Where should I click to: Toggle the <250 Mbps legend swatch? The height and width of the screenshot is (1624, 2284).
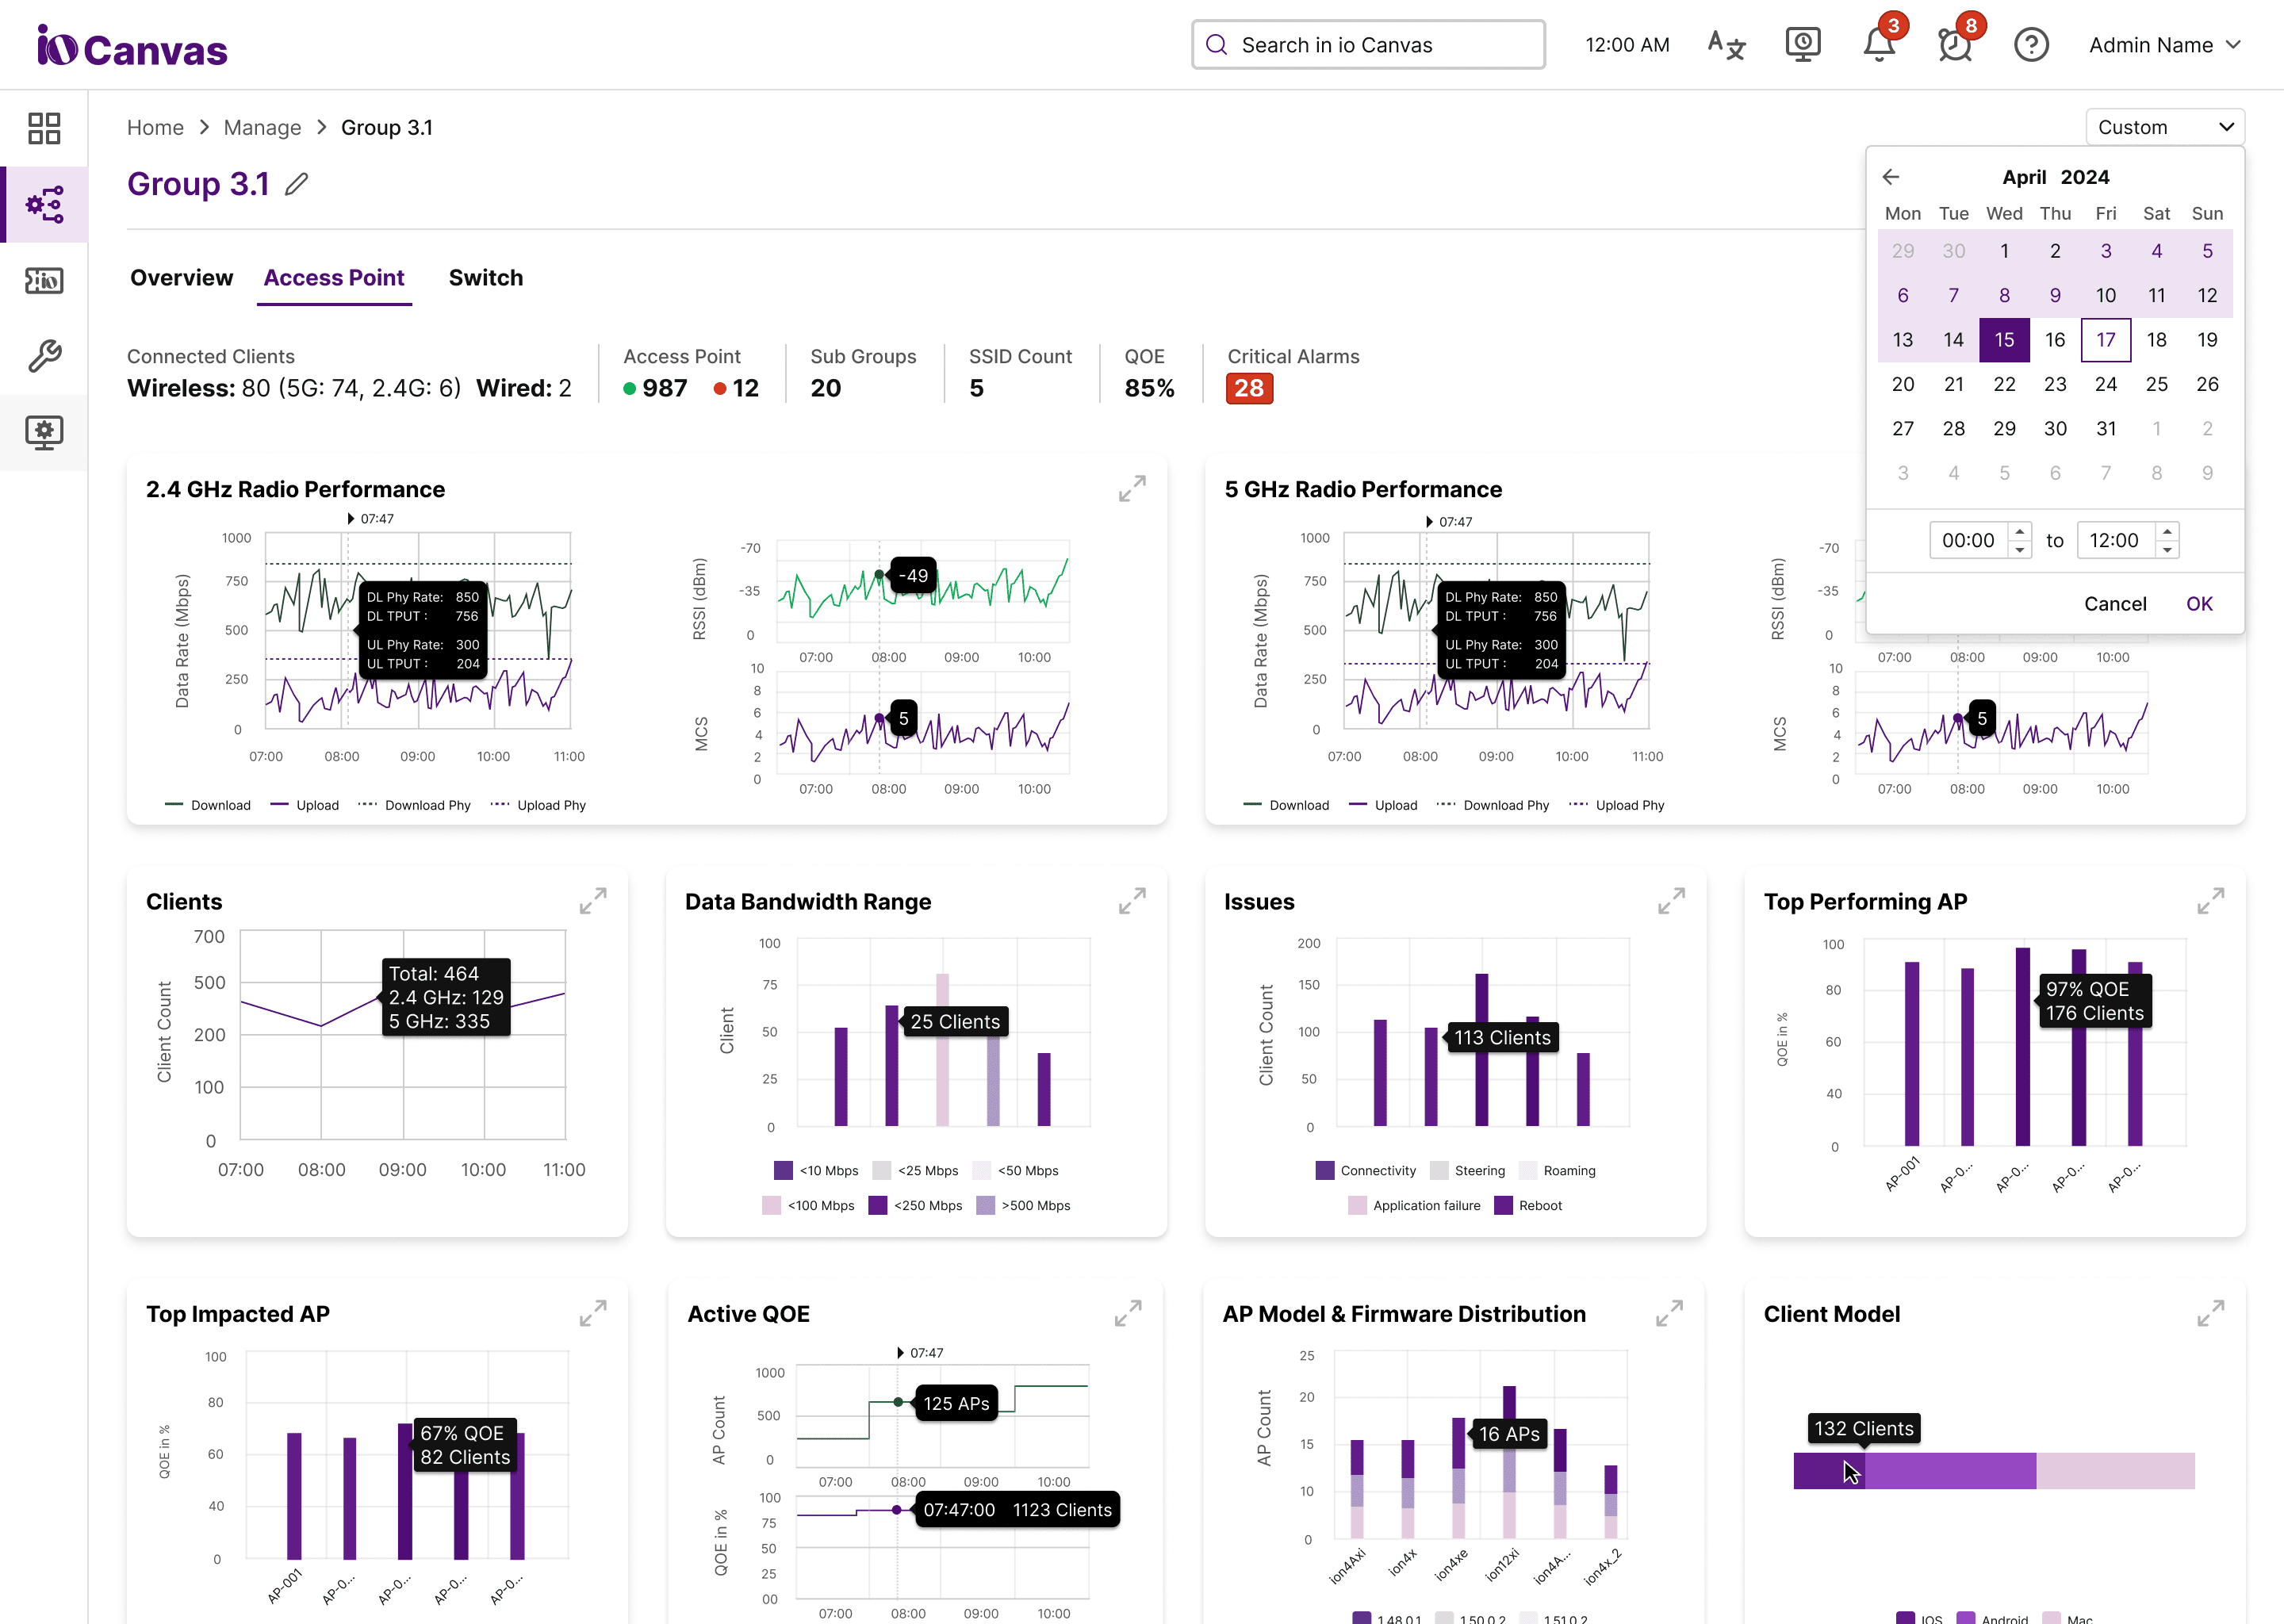(878, 1205)
